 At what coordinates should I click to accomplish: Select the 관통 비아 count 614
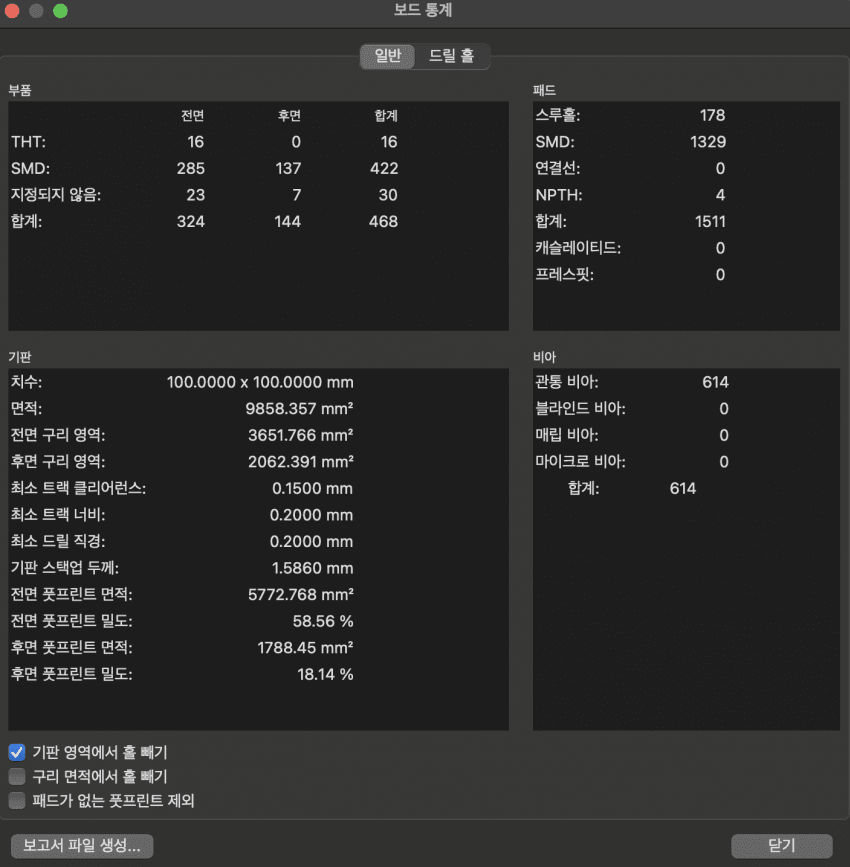715,382
